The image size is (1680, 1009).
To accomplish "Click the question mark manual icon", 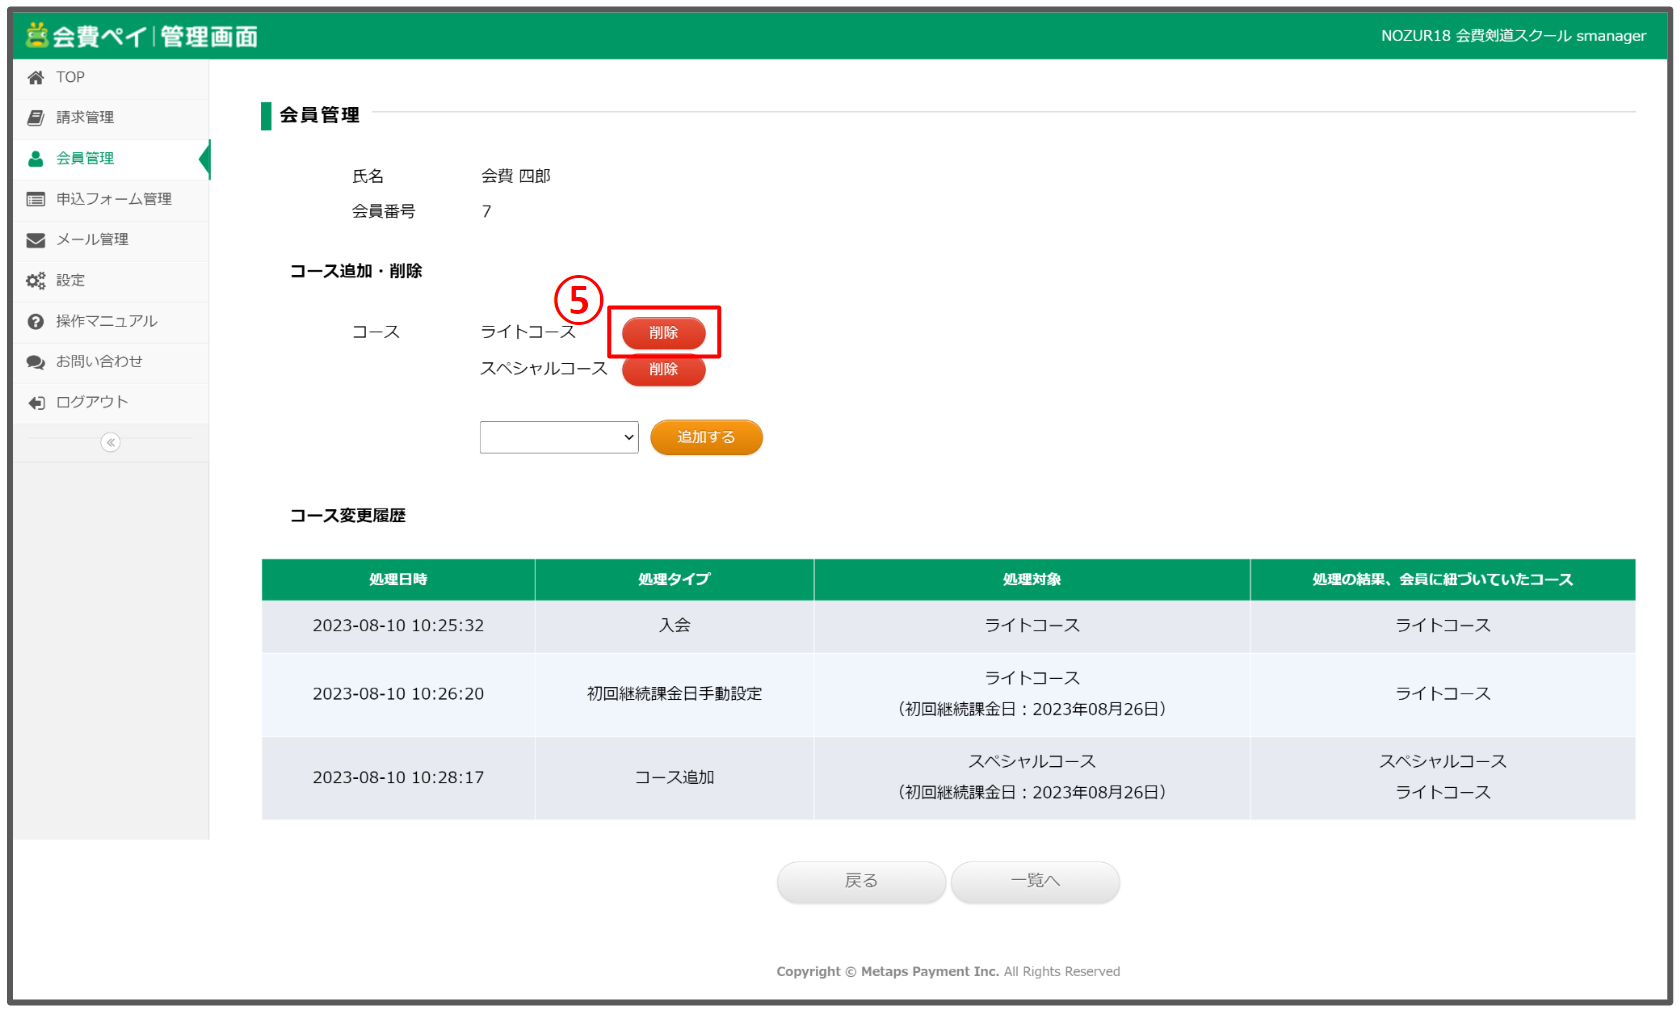I will 36,322.
